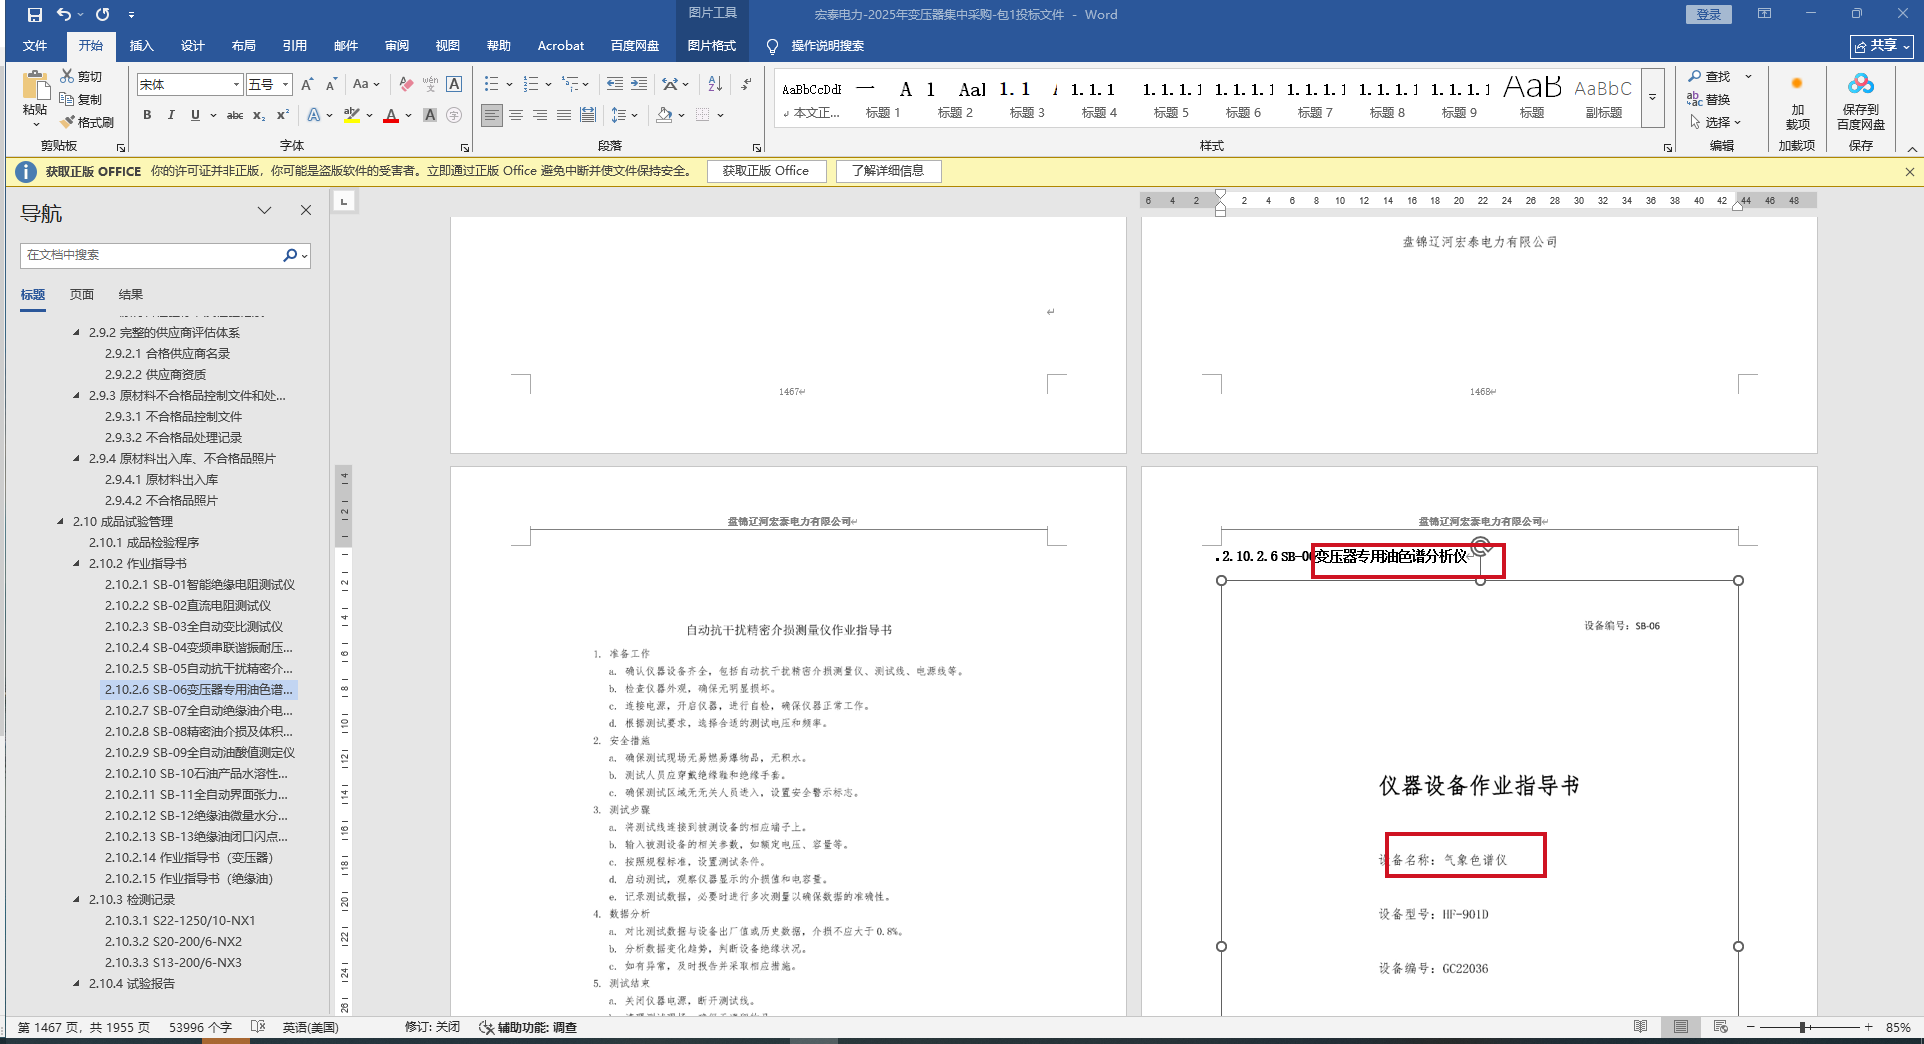Click the search magnifier in the navigation pane
1924x1044 pixels.
[290, 255]
